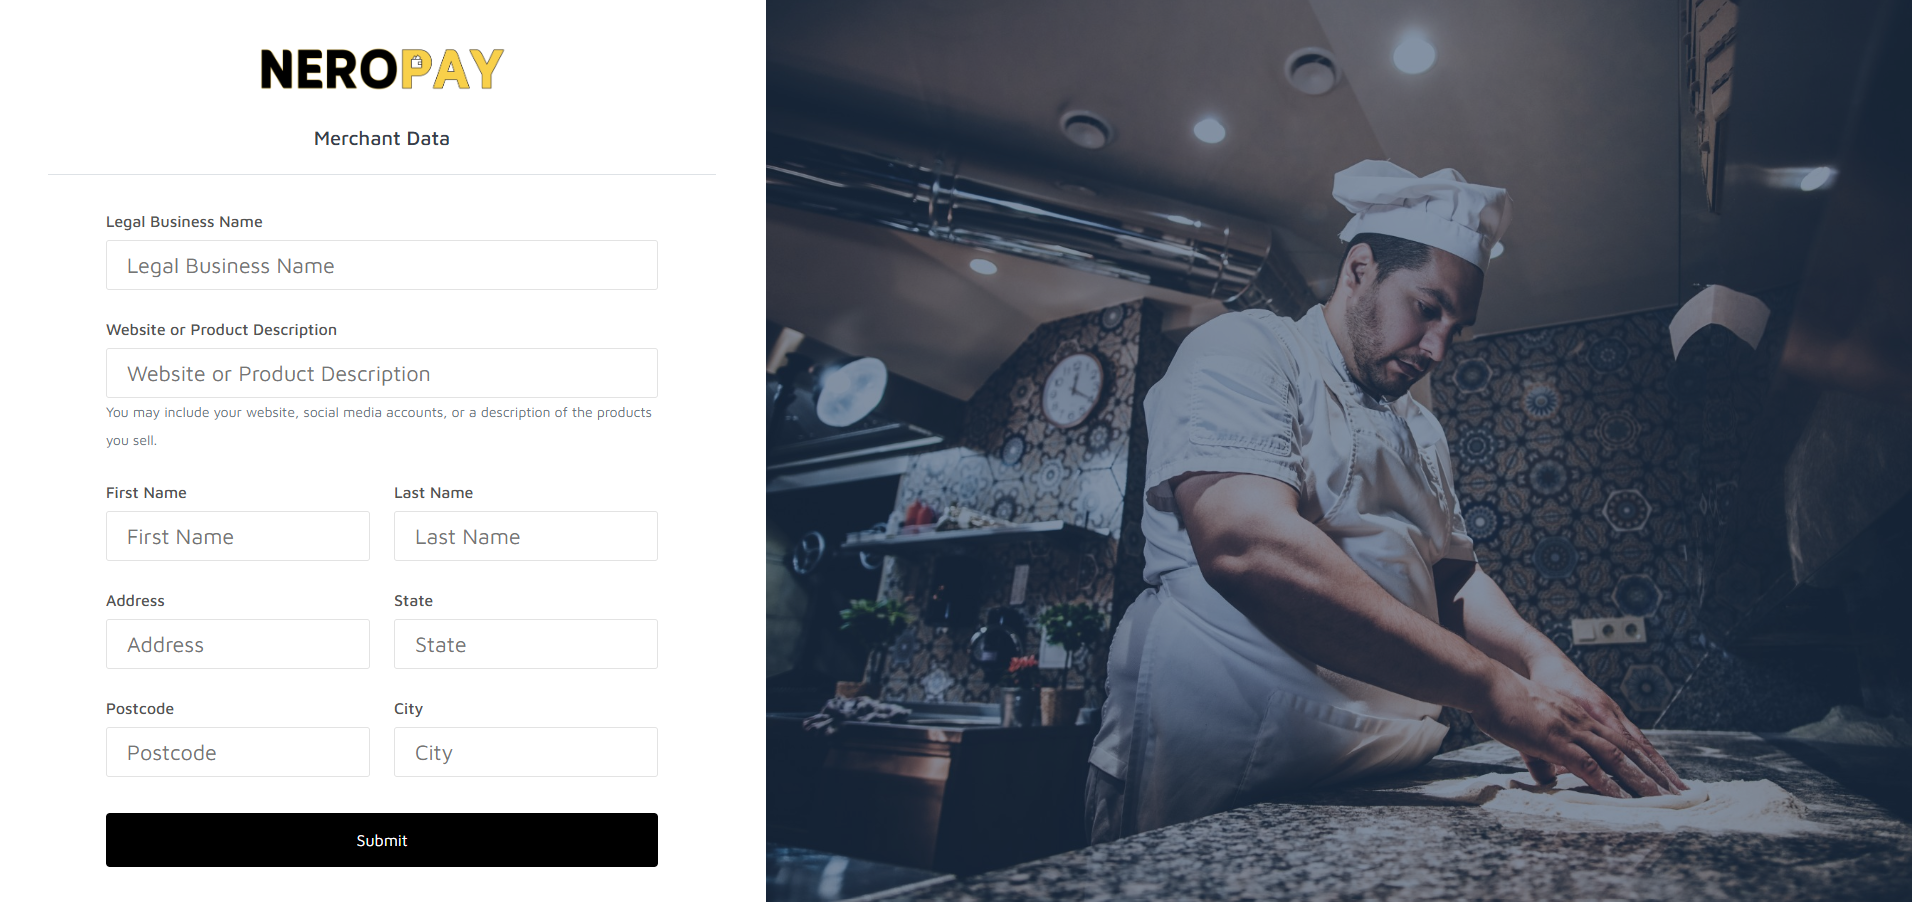
Task: Click the NEROPAY logo
Action: 382,69
